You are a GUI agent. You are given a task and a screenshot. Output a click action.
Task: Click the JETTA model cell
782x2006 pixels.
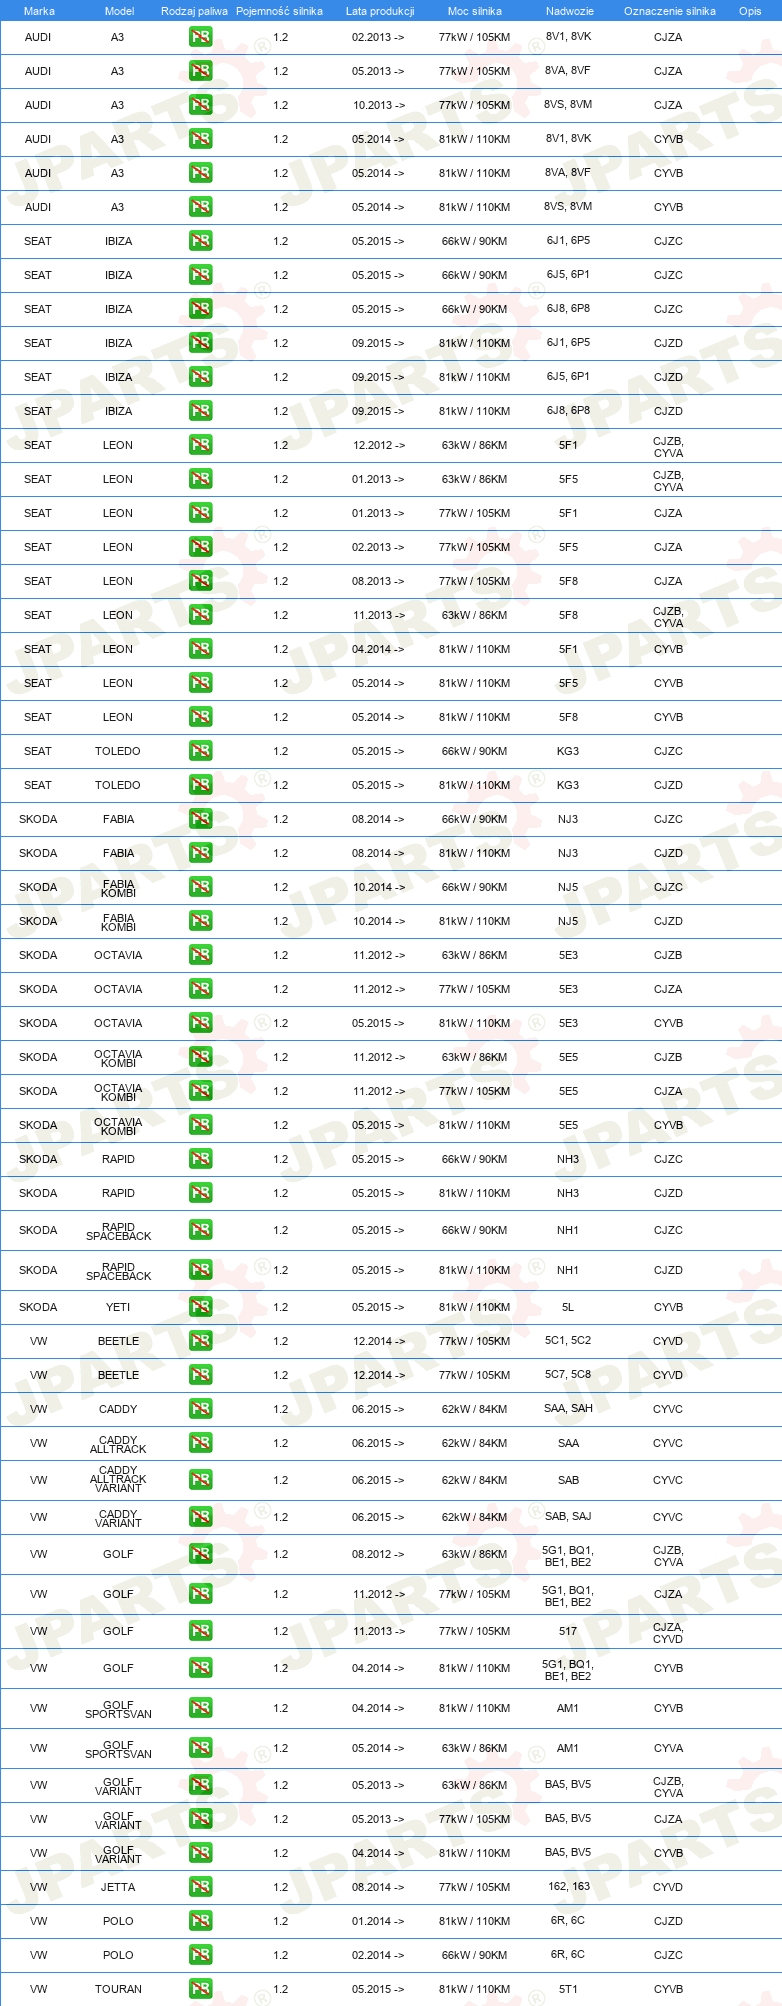(118, 1886)
